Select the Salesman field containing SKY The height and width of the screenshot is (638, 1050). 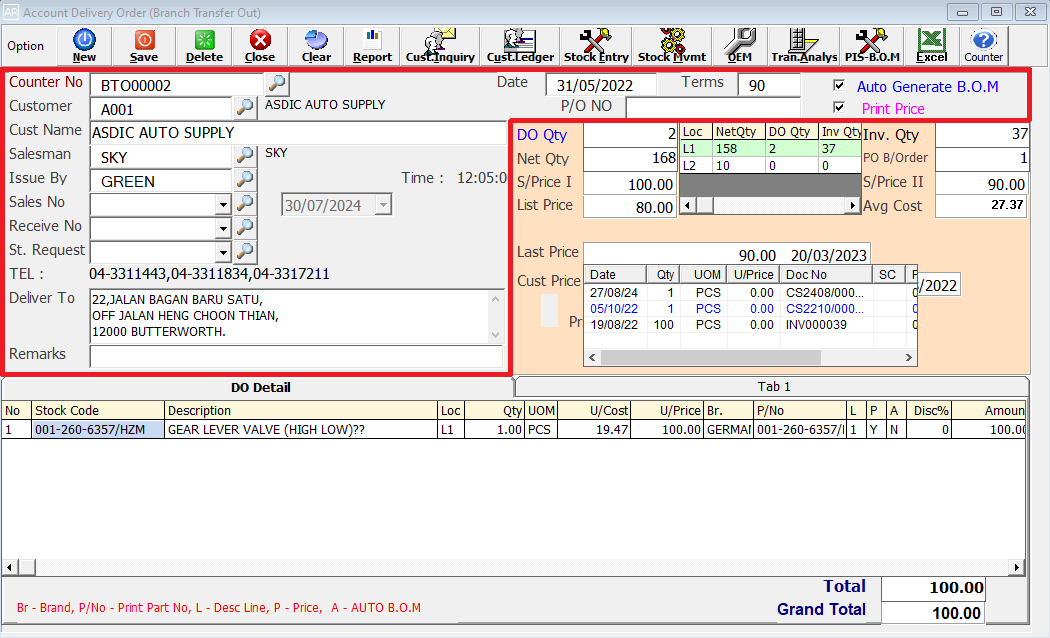(161, 157)
